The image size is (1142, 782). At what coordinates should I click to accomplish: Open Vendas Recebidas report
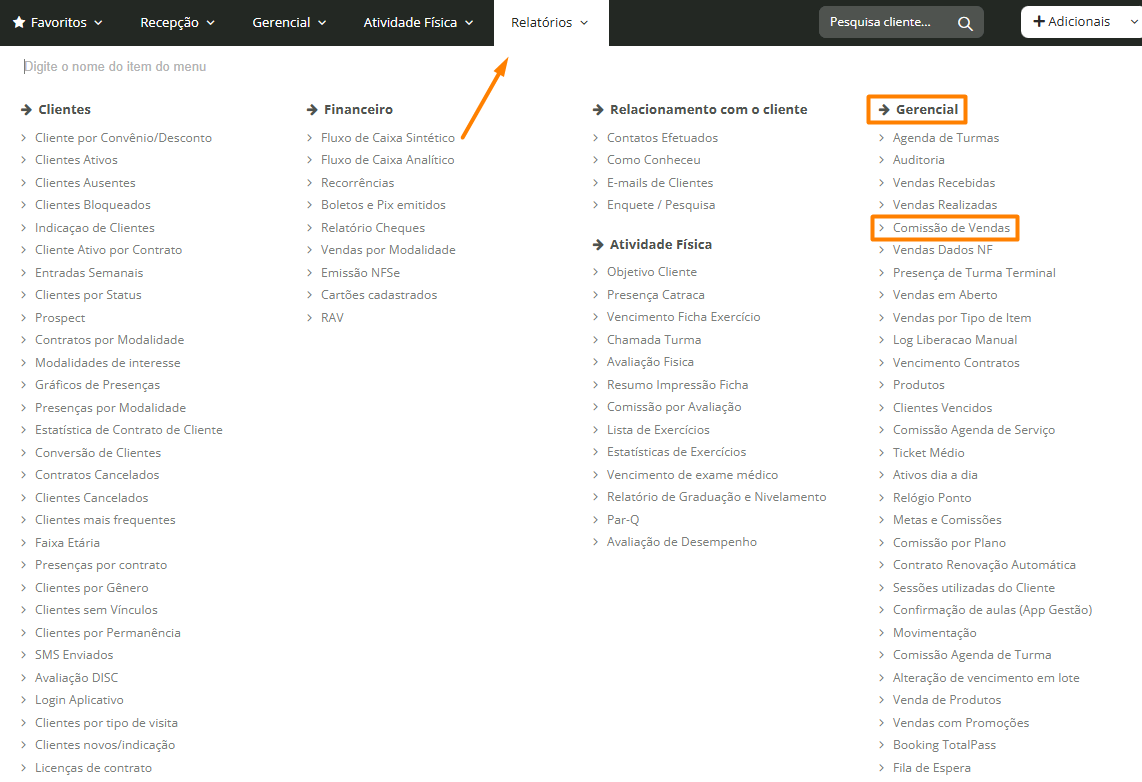tap(944, 183)
